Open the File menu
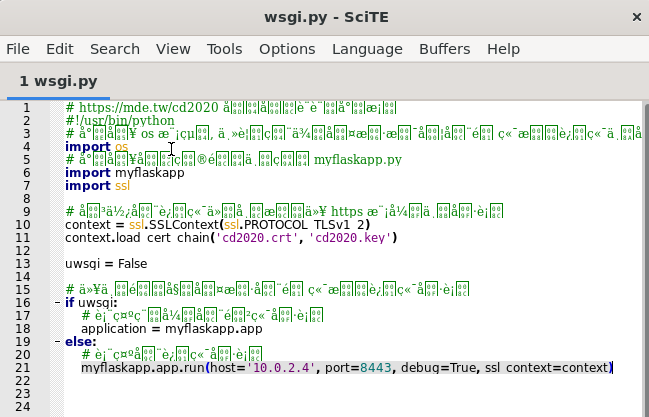Screen dimensions: 649x417 tap(18, 49)
